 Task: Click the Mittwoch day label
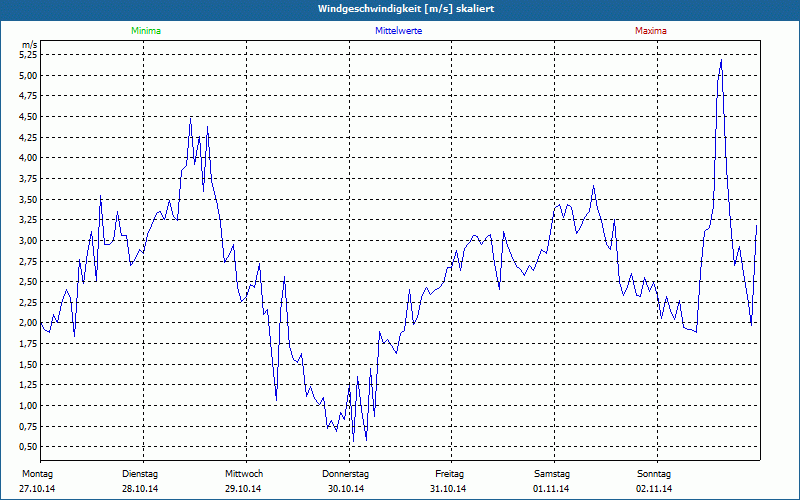tap(244, 474)
